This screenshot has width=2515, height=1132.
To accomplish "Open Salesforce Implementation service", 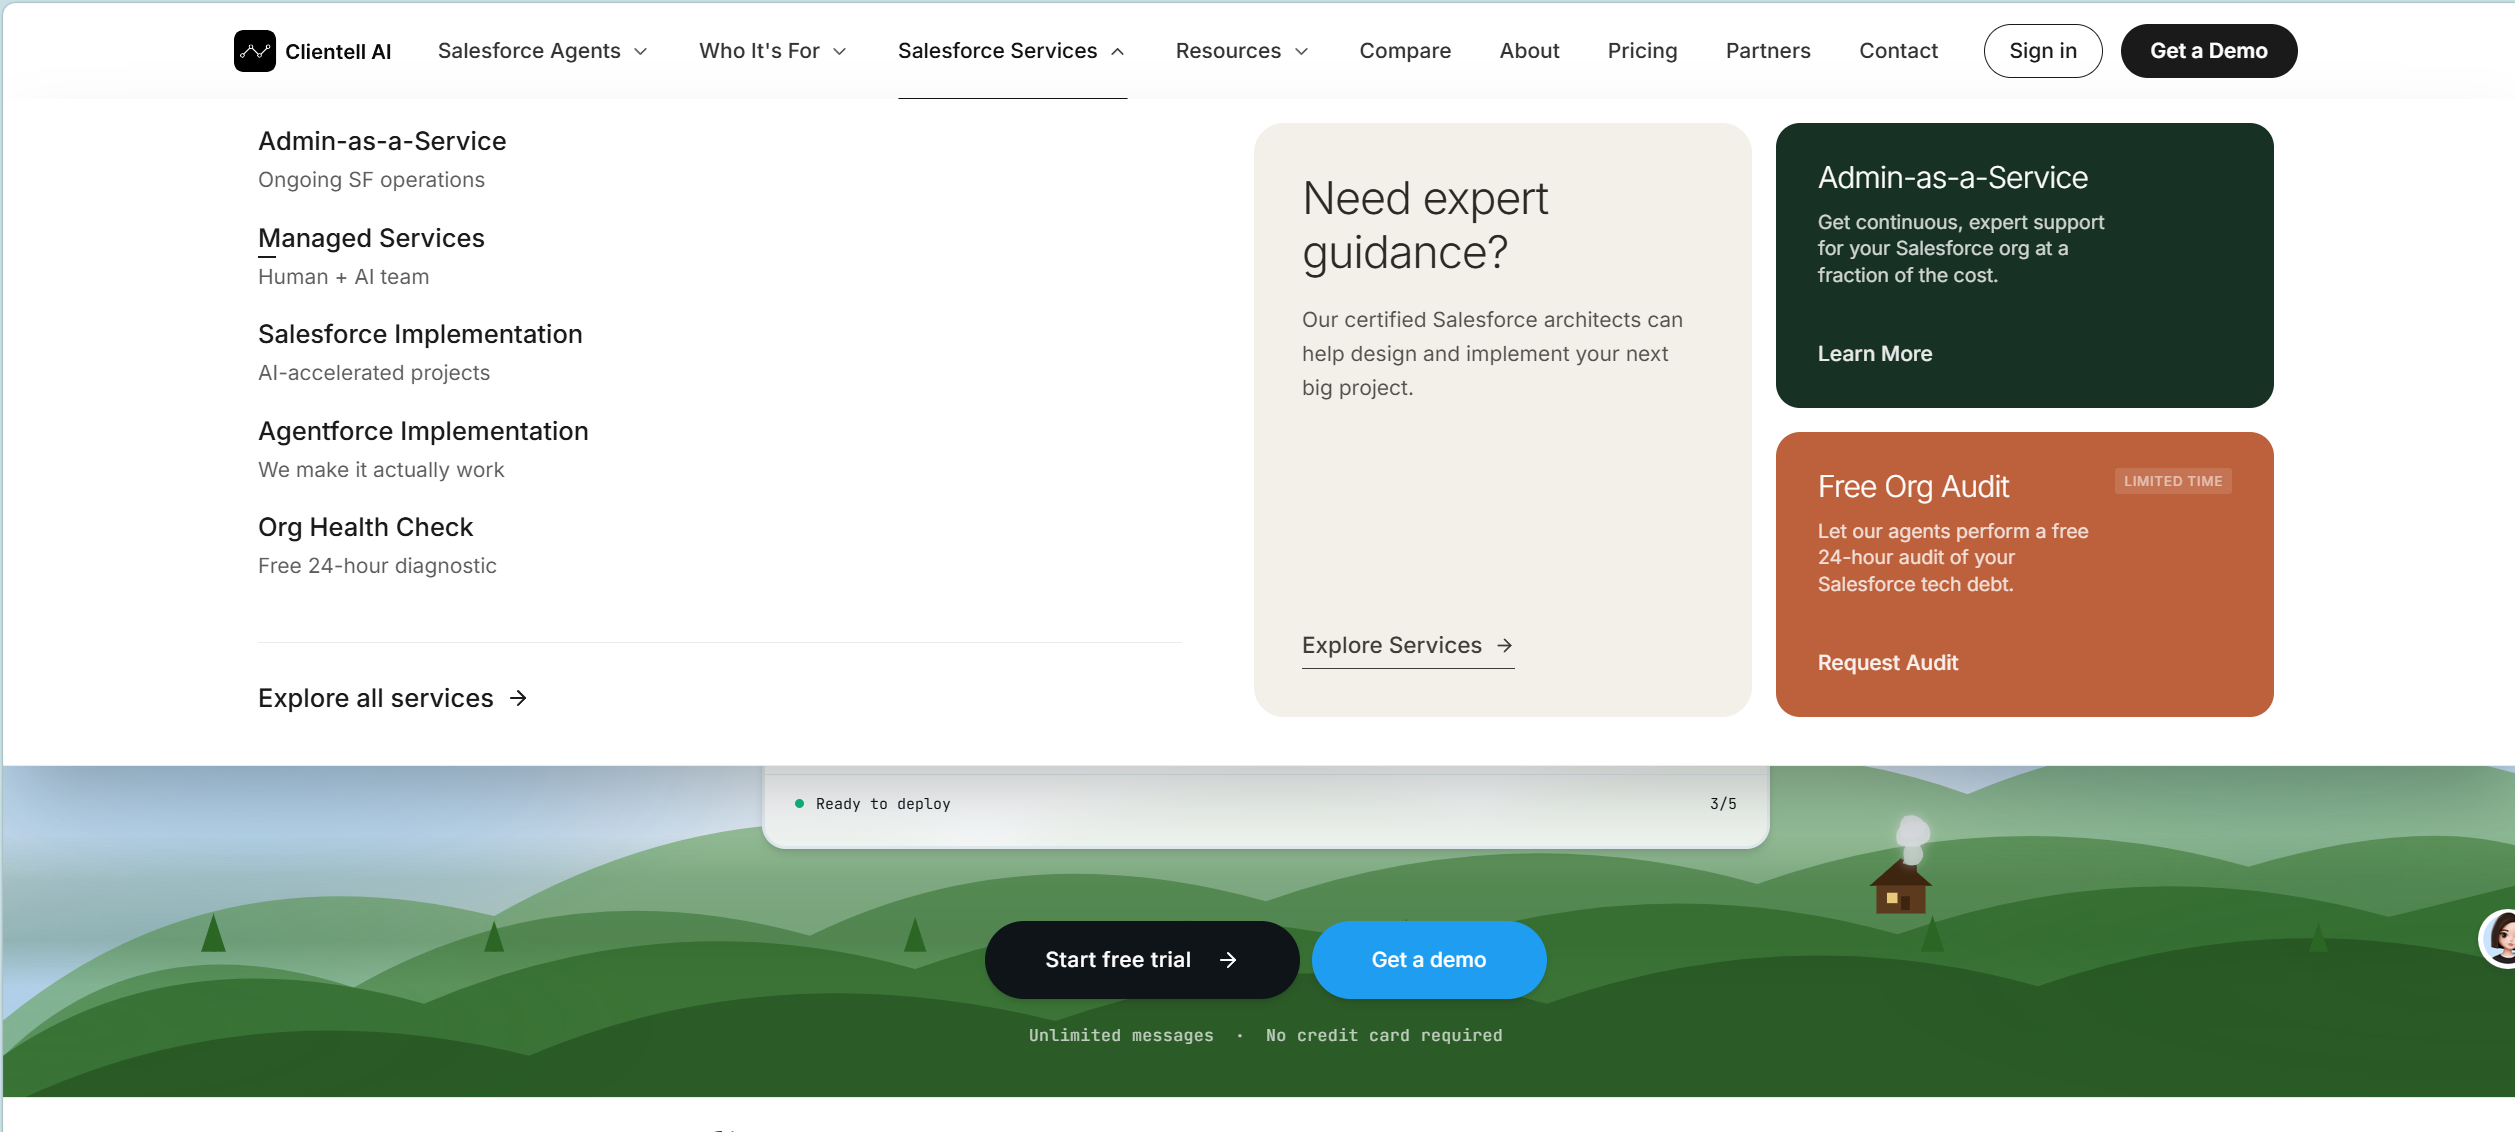I will click(x=420, y=334).
